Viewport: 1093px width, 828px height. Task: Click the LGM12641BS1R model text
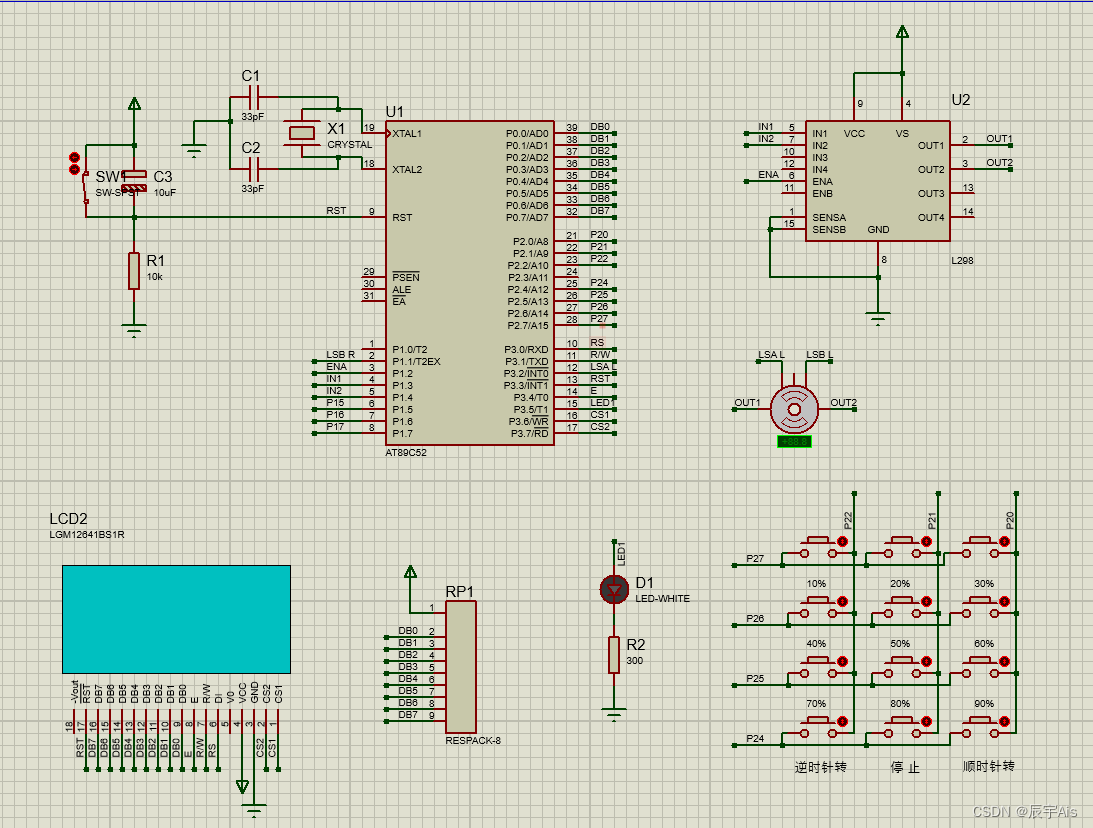point(86,535)
